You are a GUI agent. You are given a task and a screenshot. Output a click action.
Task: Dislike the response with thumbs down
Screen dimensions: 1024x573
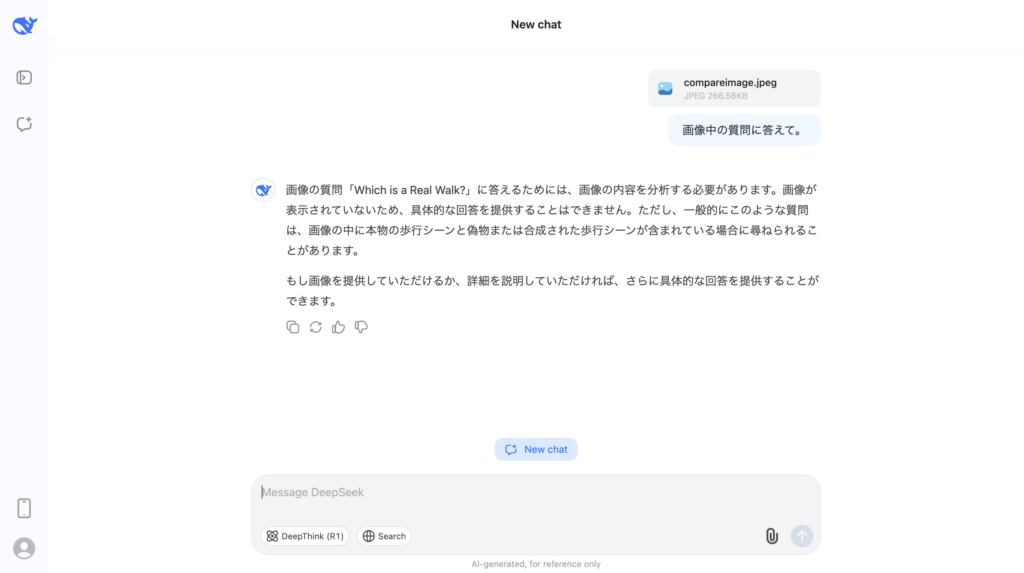pos(362,327)
